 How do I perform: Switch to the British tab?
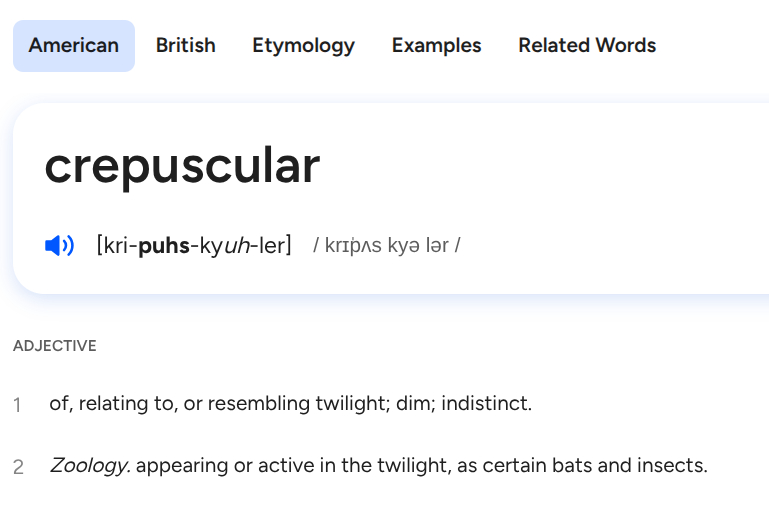[x=186, y=46]
